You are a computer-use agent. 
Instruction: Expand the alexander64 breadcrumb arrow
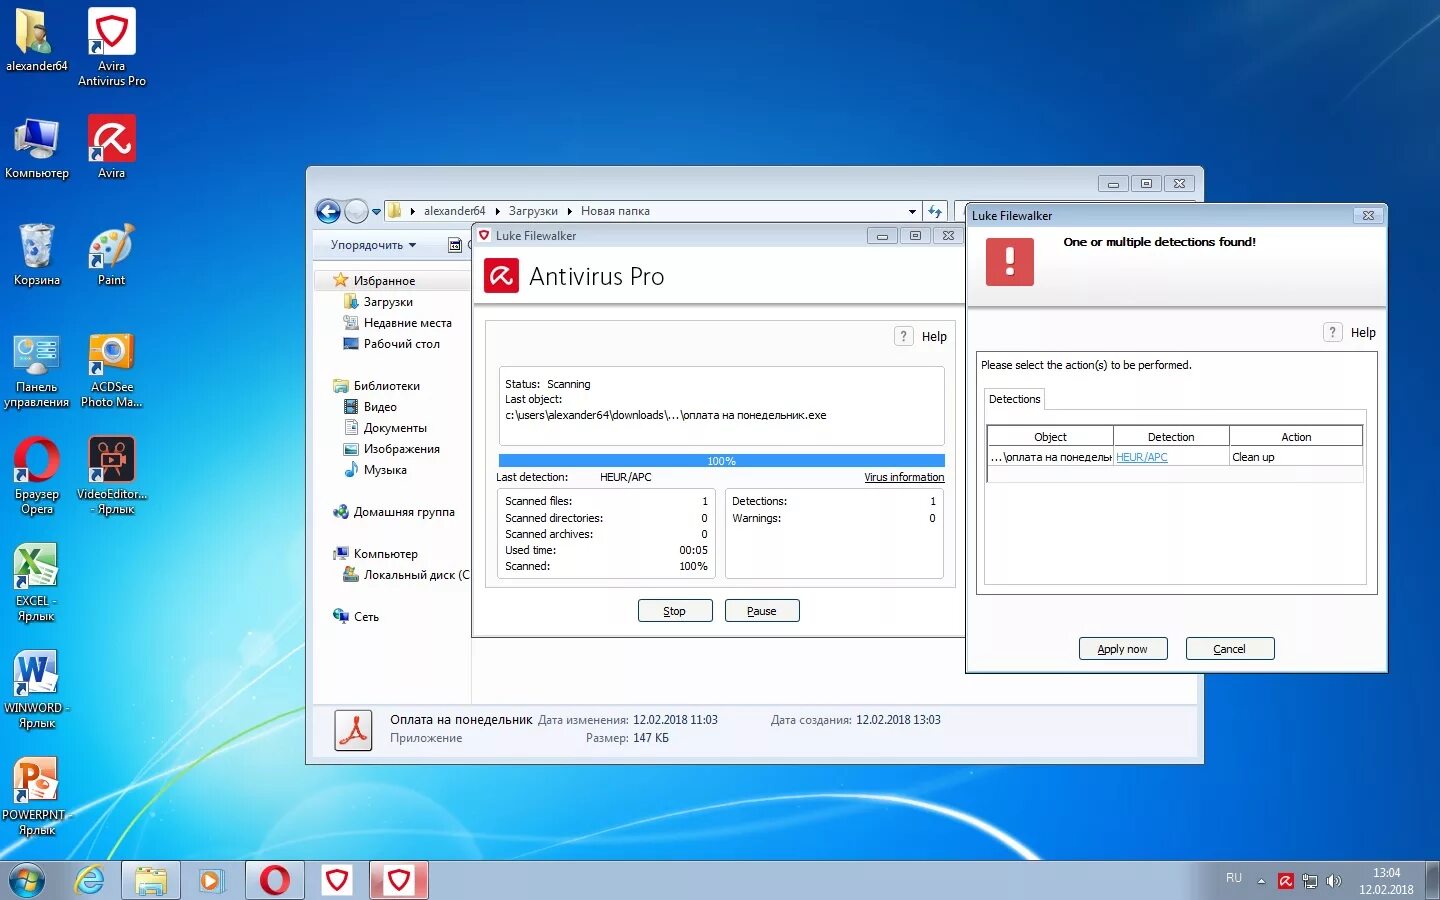point(497,211)
